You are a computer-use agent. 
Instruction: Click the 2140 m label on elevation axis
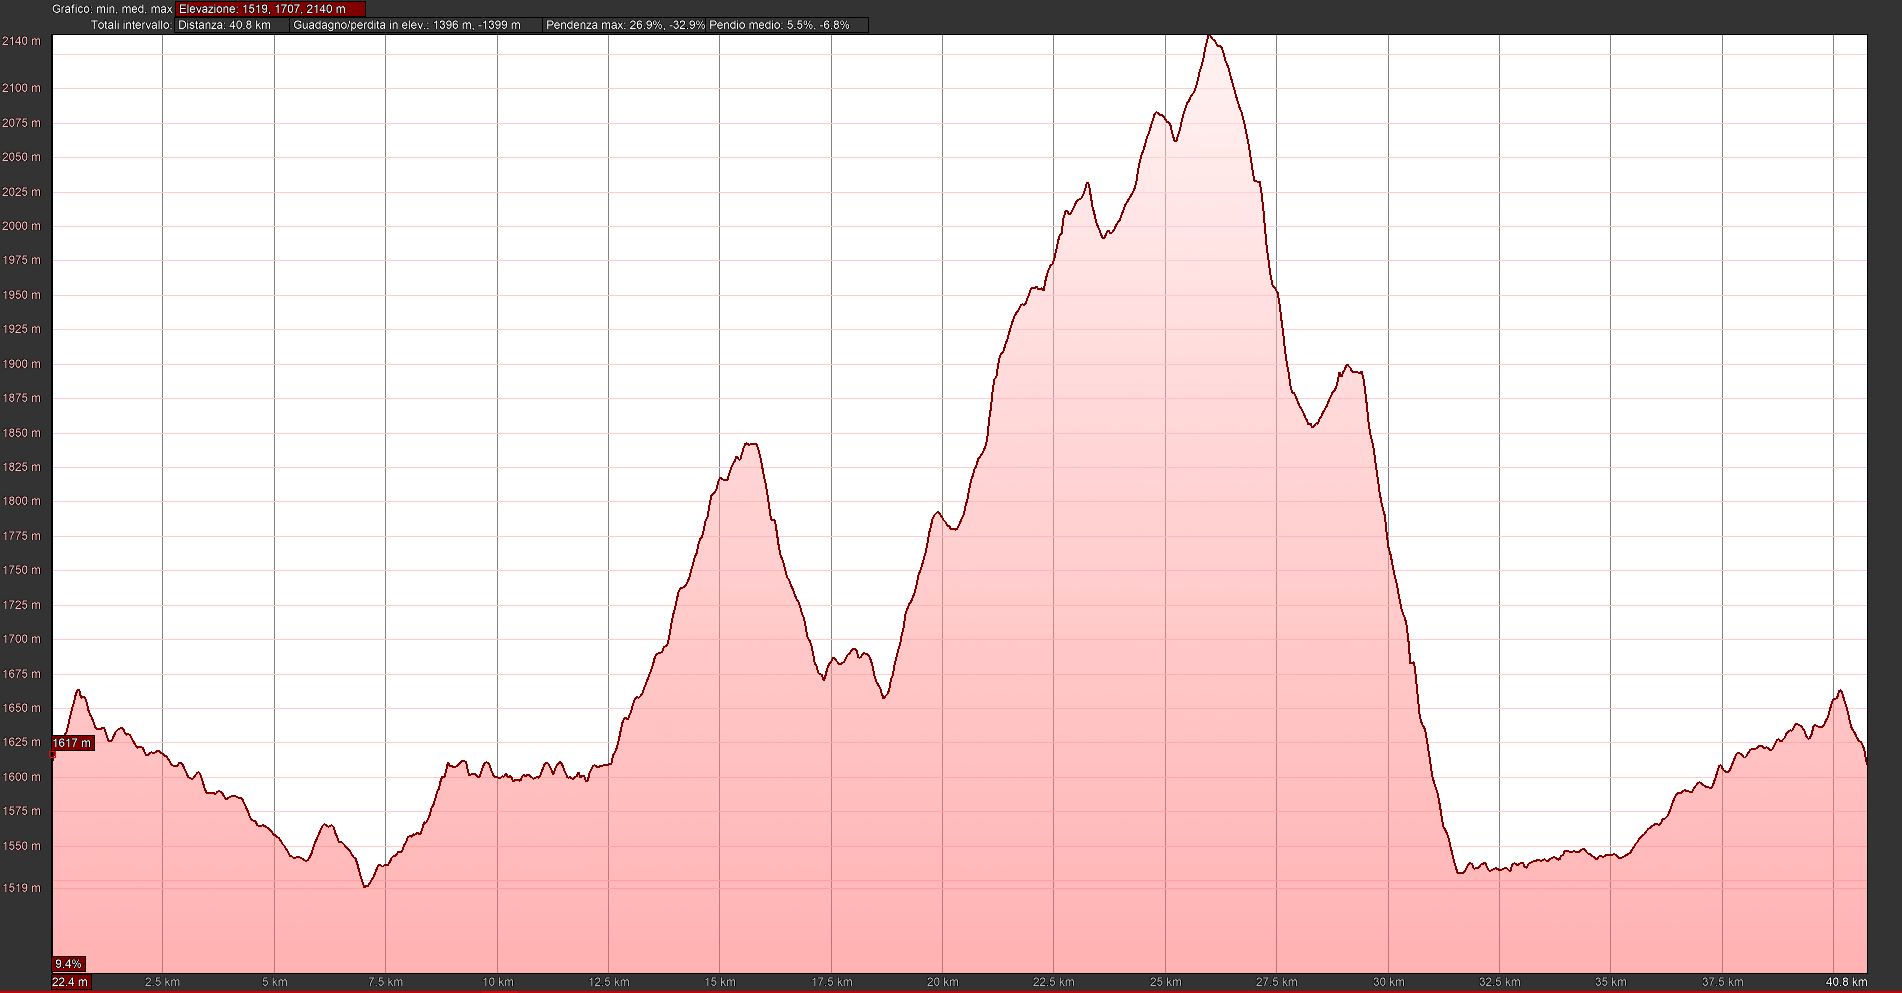point(21,41)
